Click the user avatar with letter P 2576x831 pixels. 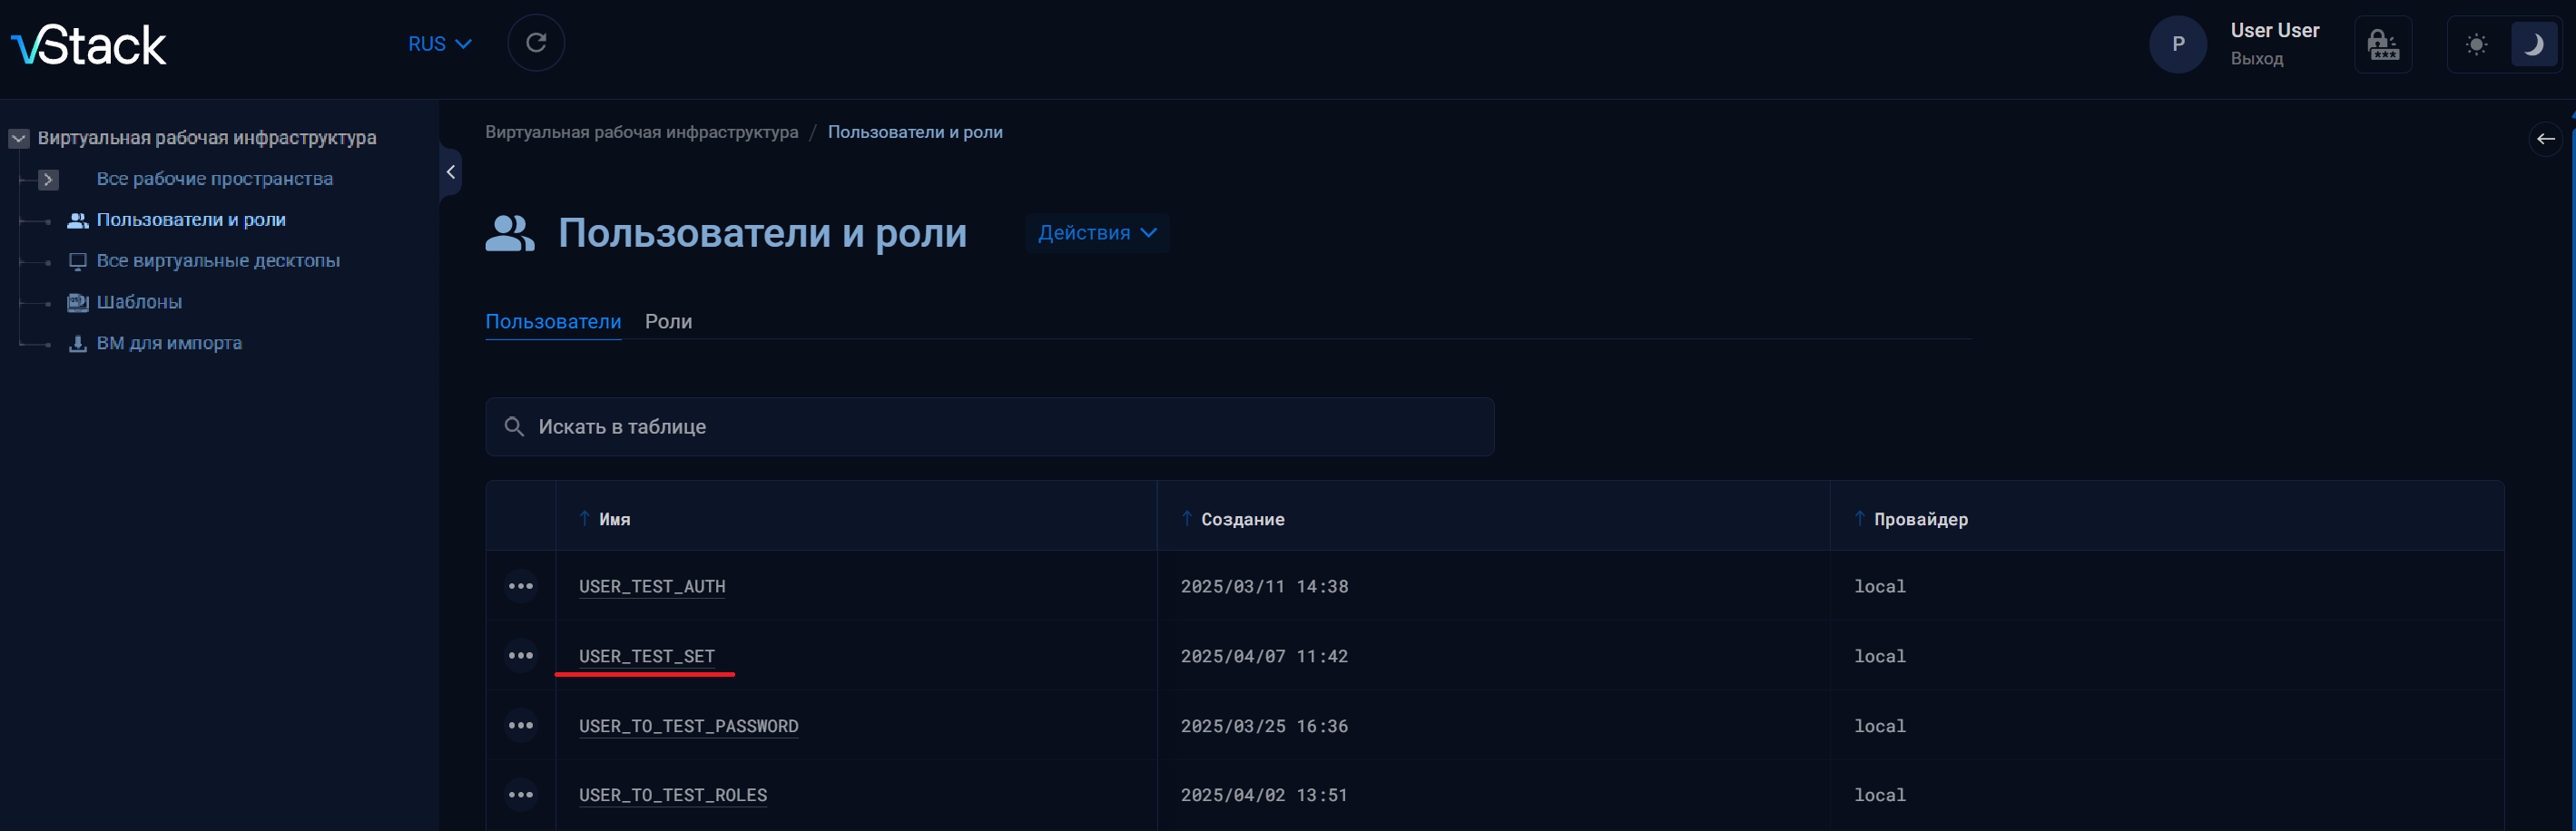click(x=2177, y=45)
